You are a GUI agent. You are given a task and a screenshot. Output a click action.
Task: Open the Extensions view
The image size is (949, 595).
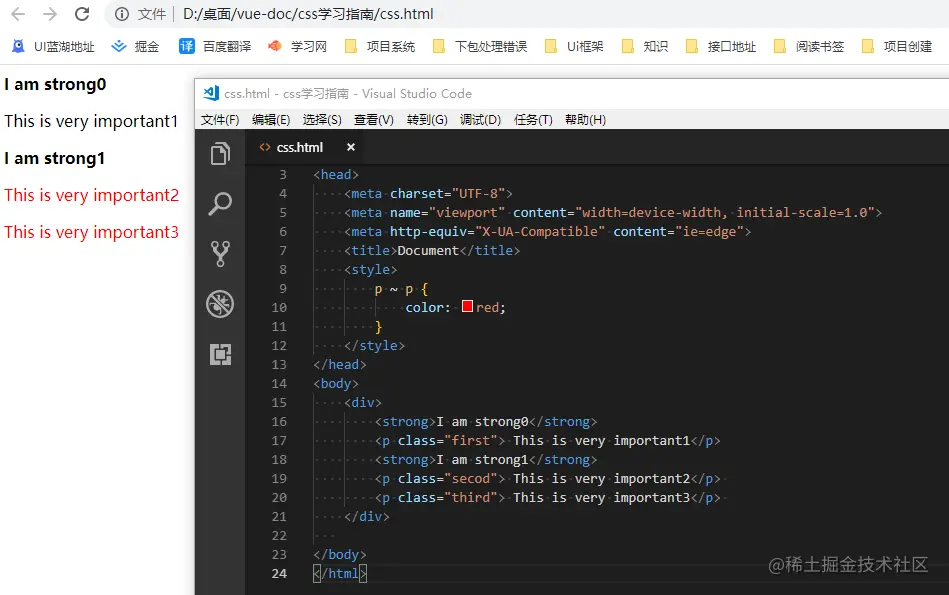220,354
